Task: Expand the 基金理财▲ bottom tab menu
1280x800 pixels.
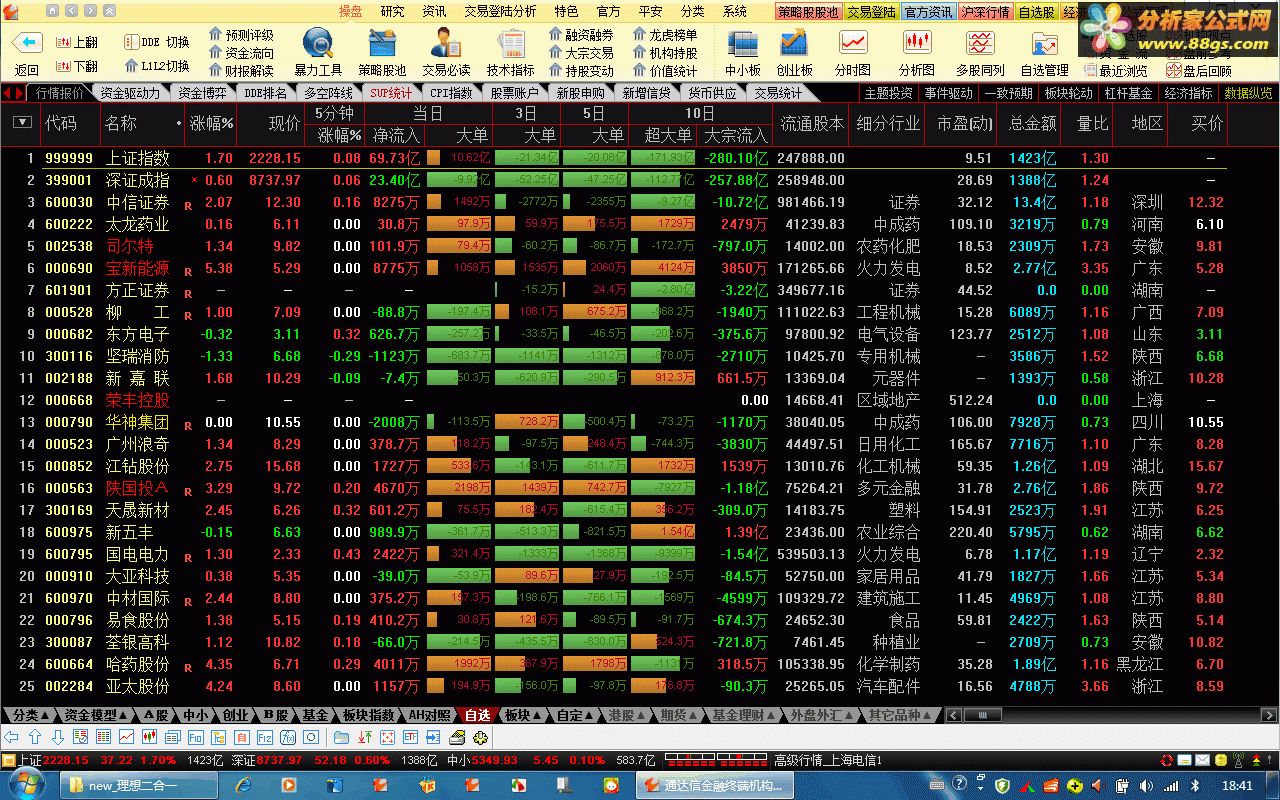Action: 743,715
